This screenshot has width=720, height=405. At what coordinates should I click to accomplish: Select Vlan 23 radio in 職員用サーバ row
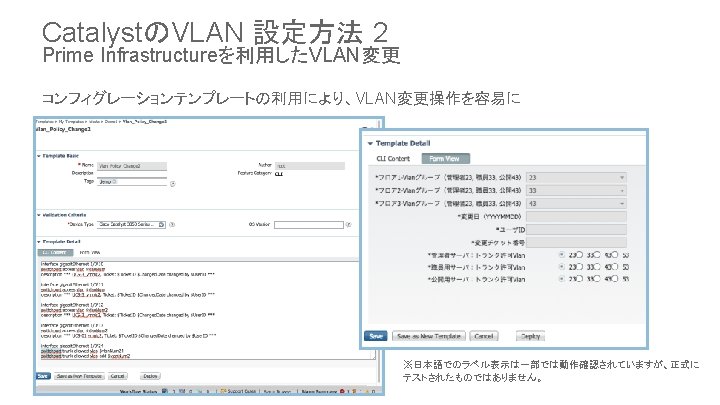click(562, 266)
